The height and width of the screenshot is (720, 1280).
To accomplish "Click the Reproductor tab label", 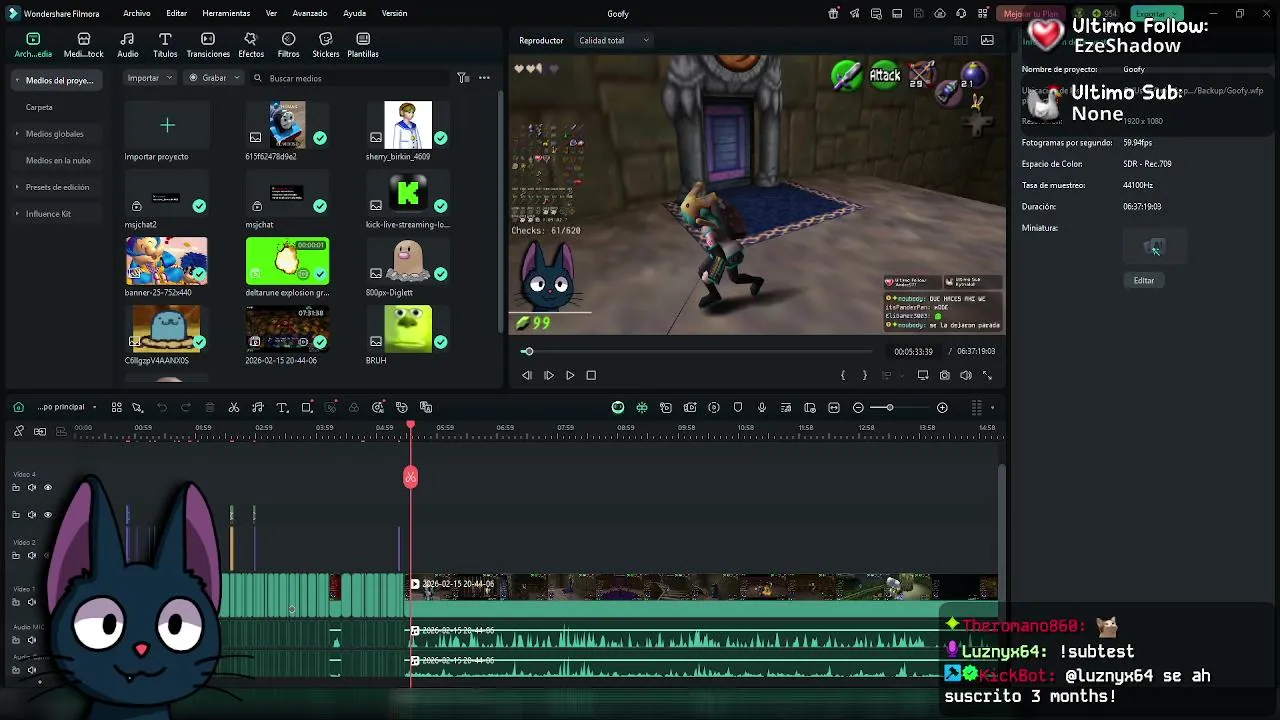I will 541,40.
